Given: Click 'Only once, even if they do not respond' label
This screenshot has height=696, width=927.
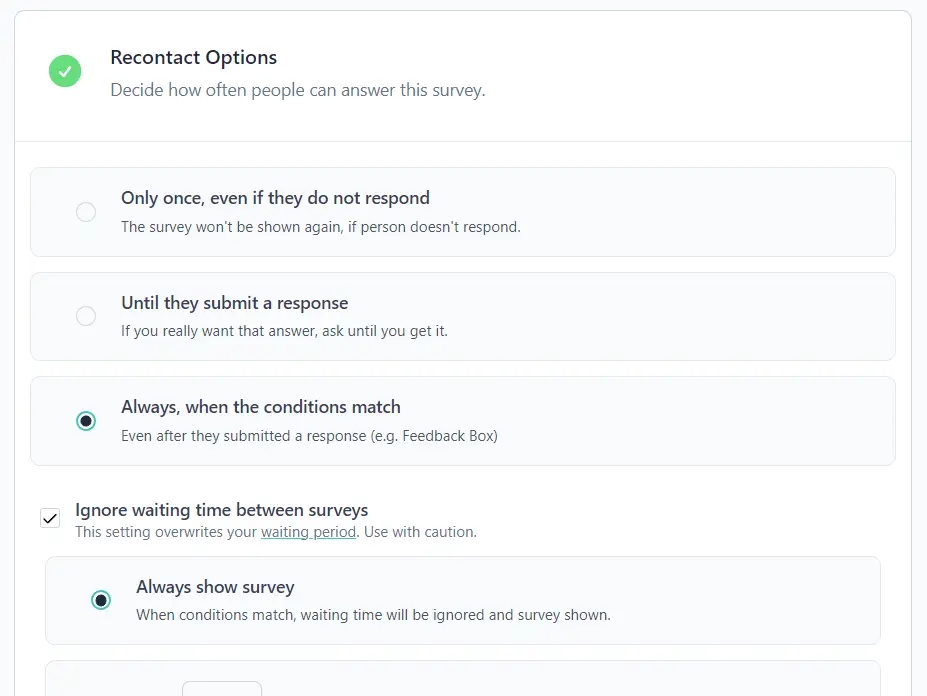Looking at the screenshot, I should pos(275,198).
